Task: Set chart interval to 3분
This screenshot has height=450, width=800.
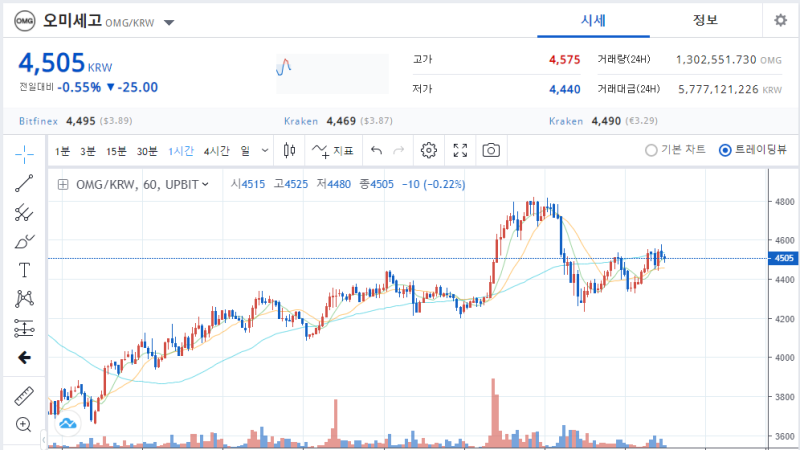Action: [x=88, y=151]
